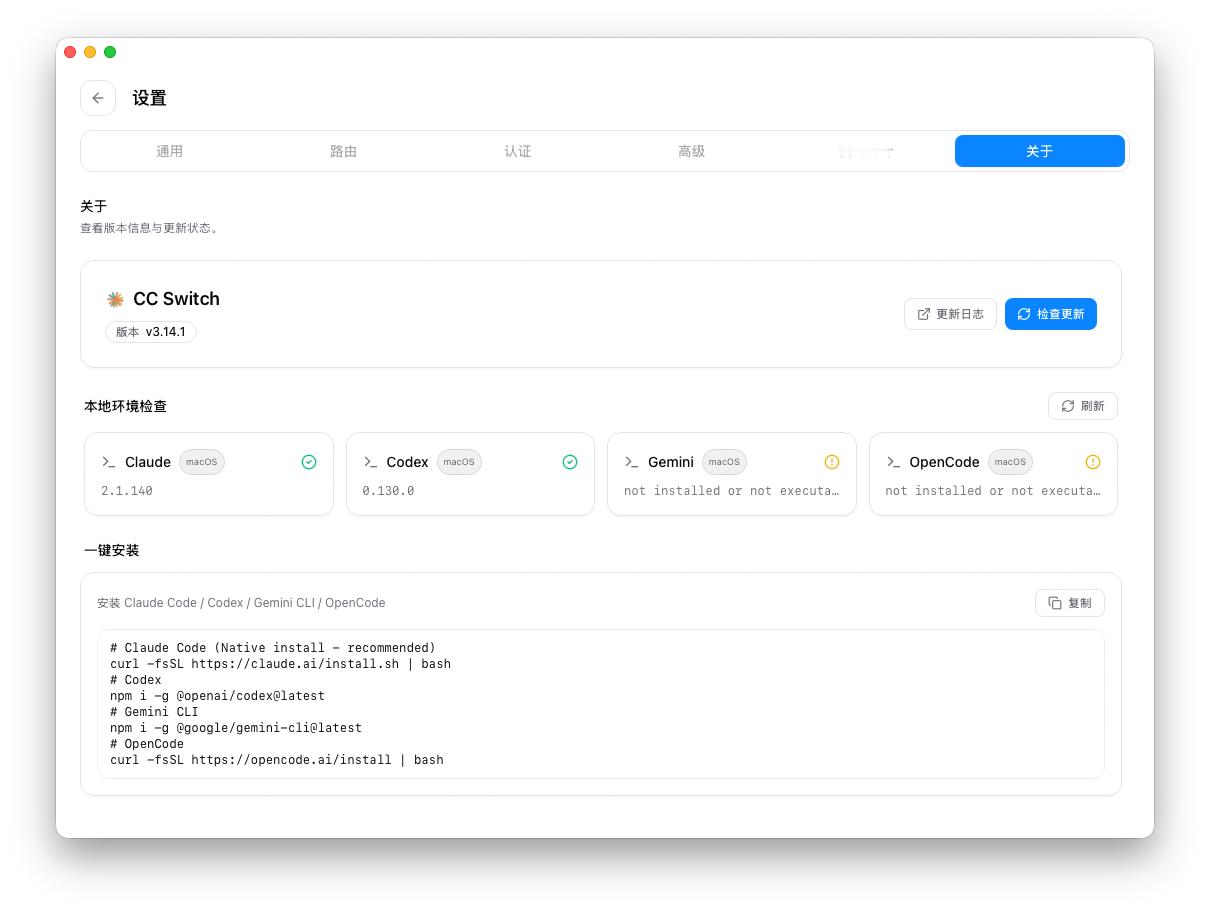Click Claude's green check status icon
This screenshot has height=912, width=1210.
(309, 462)
